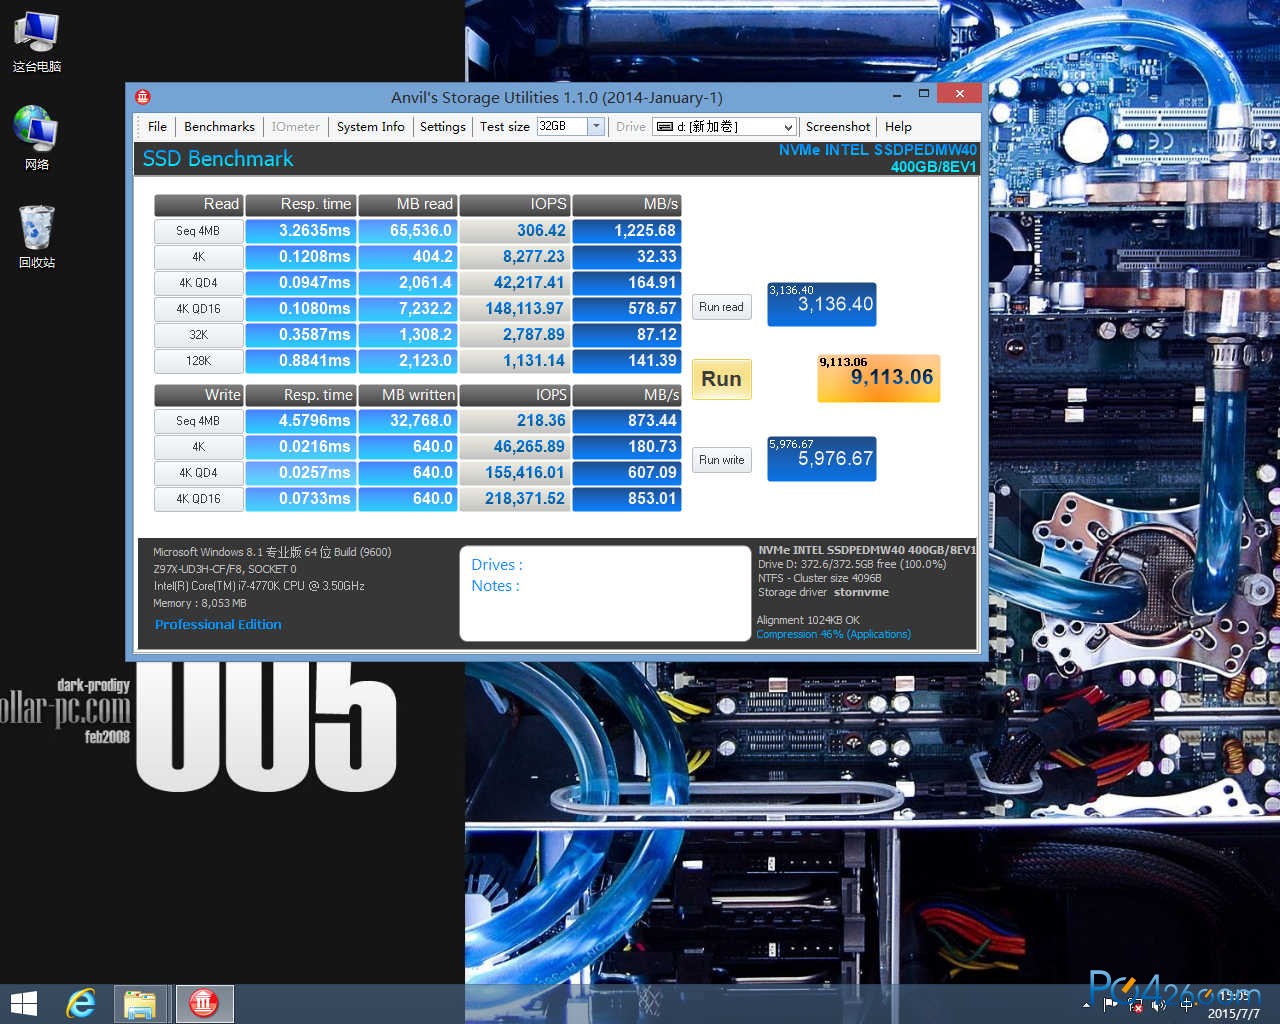This screenshot has width=1280, height=1024.
Task: Click the volume speaker tray icon
Action: 1159,1004
